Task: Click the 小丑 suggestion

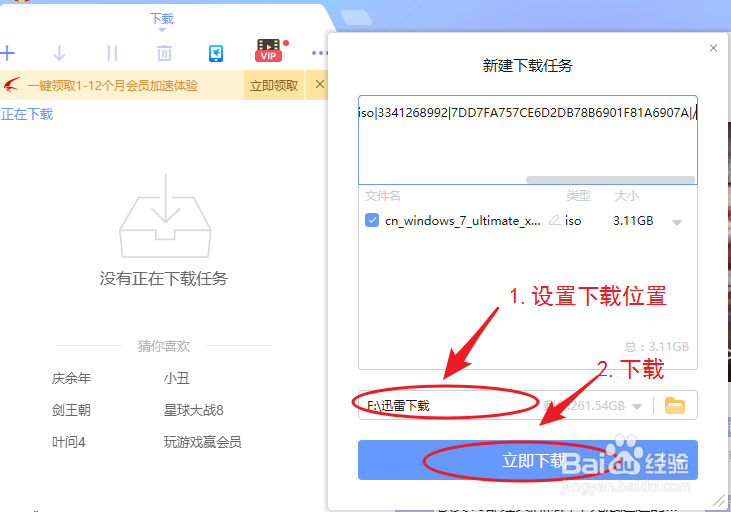Action: click(x=177, y=378)
